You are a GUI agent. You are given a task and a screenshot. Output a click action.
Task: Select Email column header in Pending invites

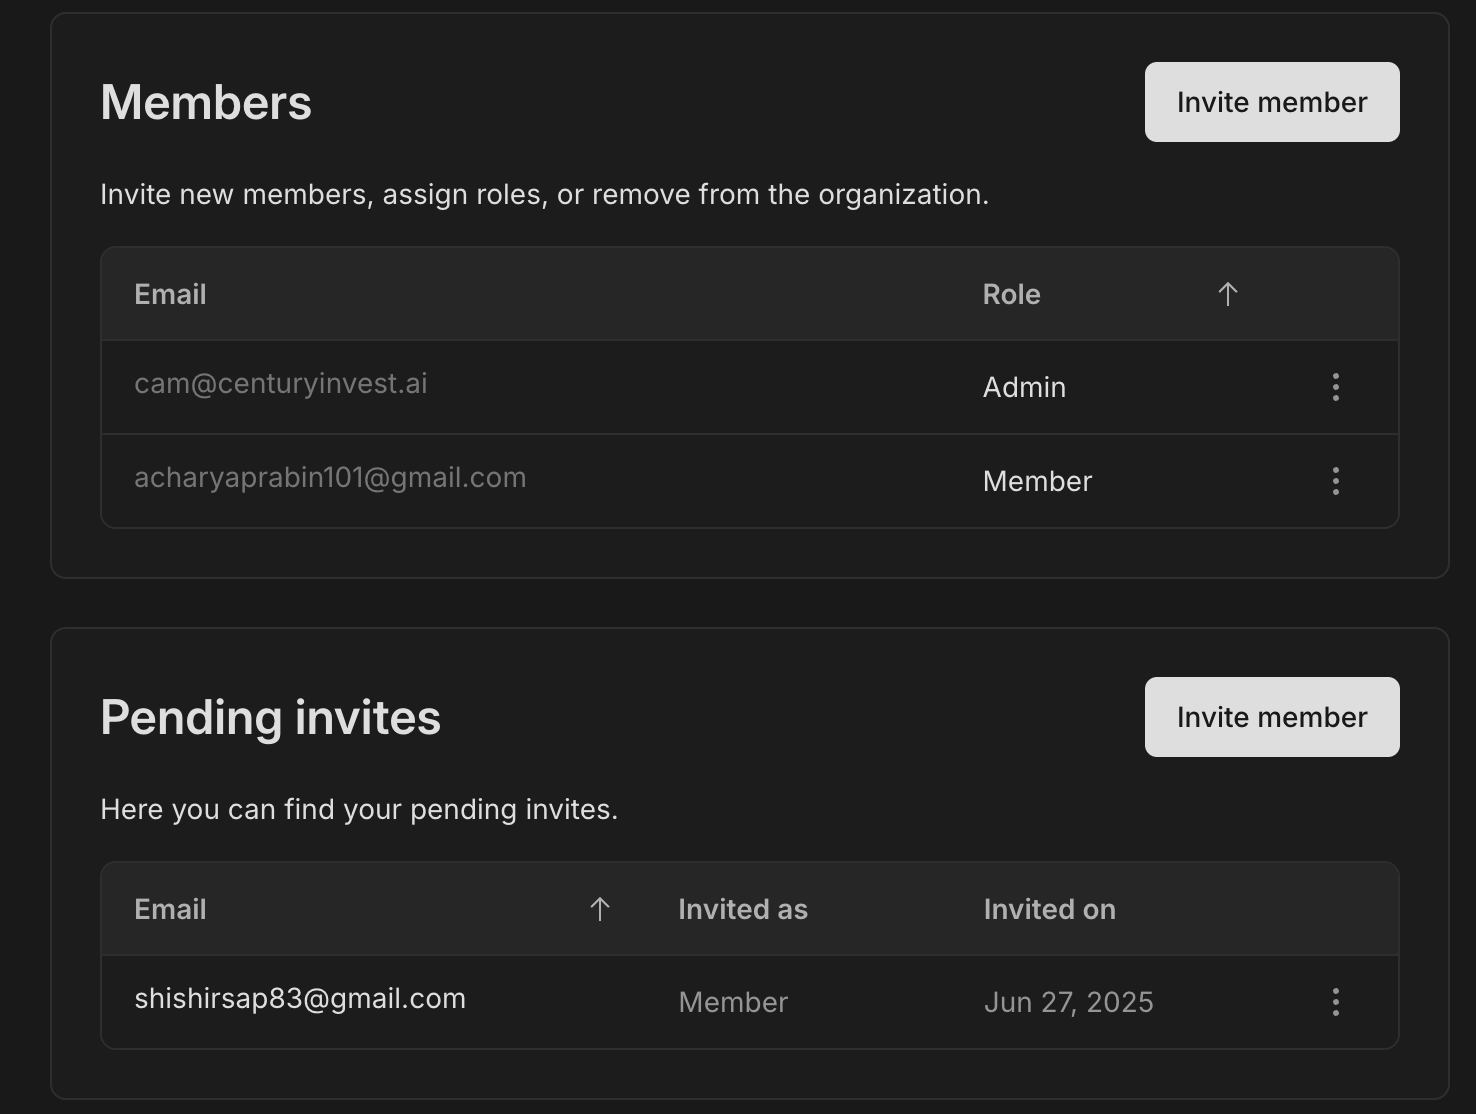click(170, 909)
